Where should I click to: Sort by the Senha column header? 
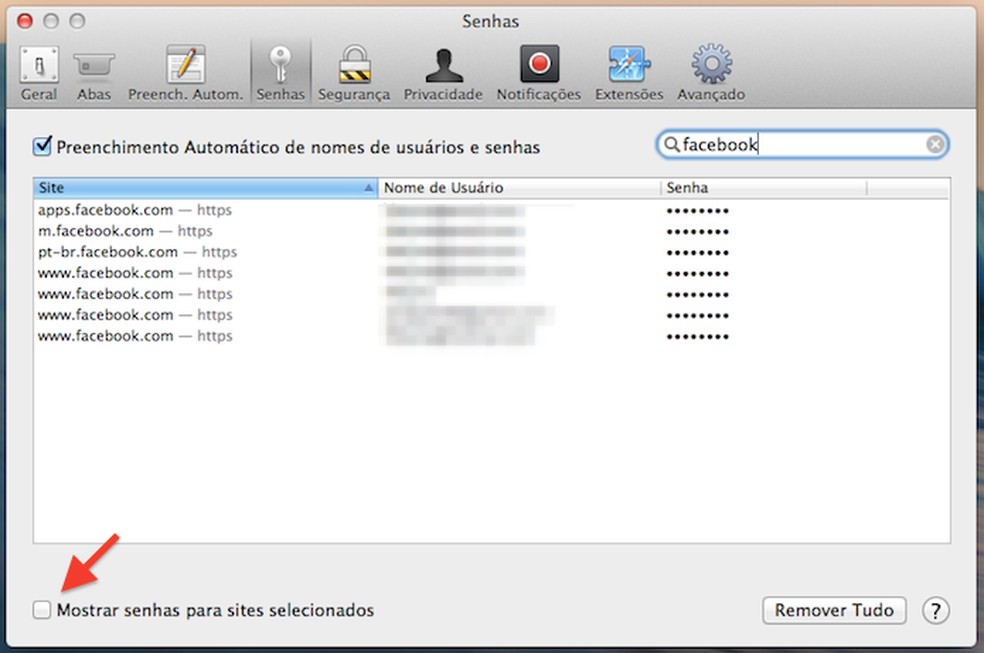point(764,188)
